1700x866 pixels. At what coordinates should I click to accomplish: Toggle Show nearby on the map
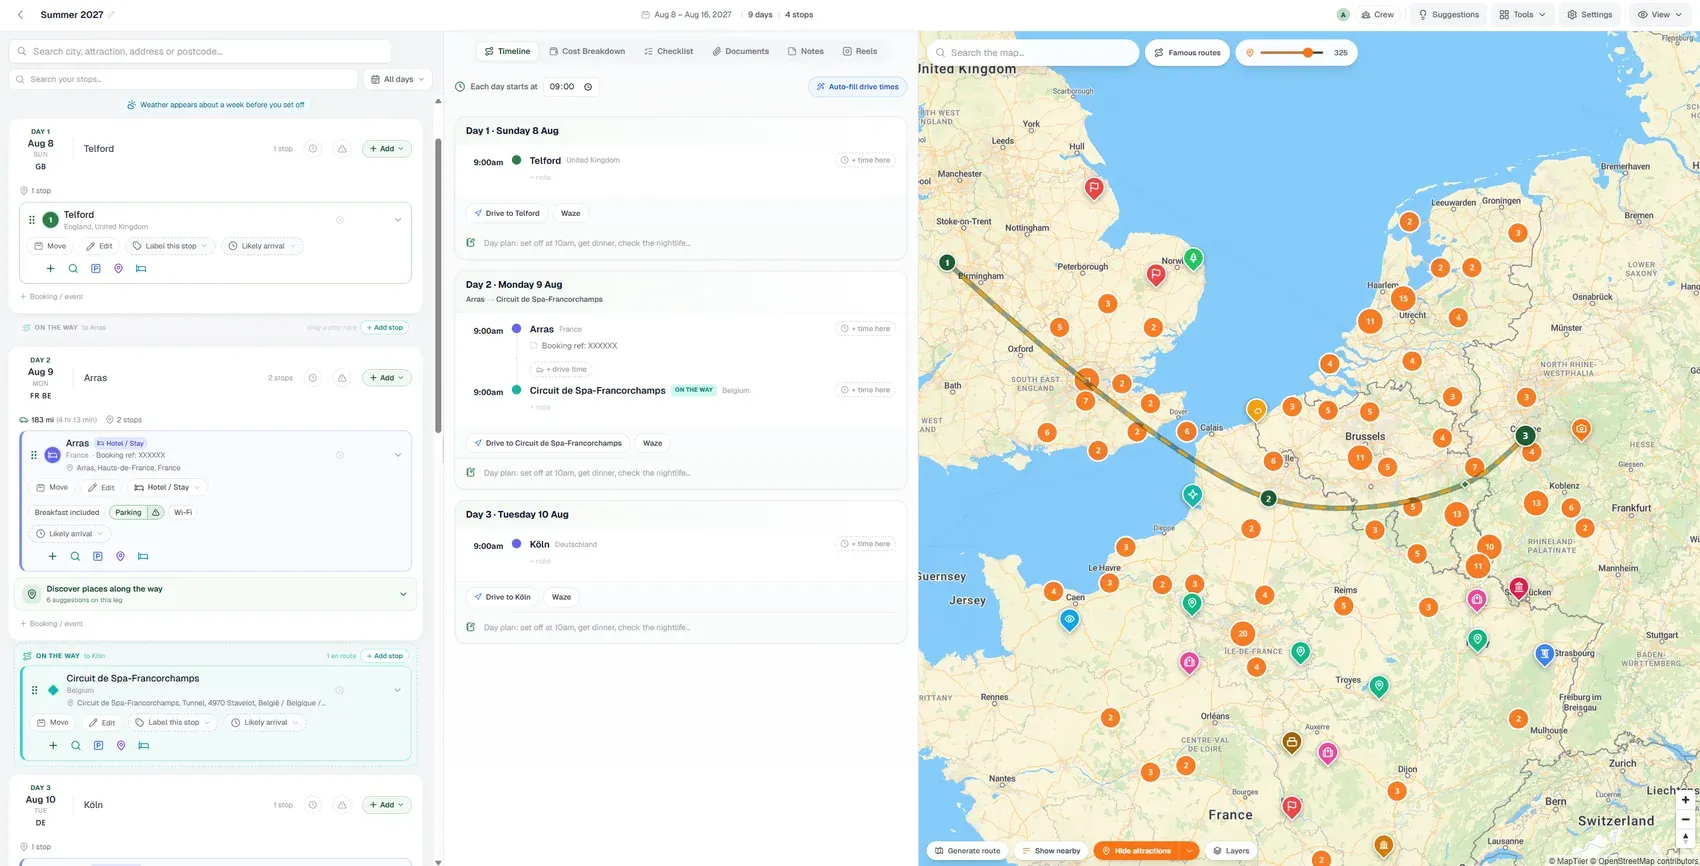pos(1051,851)
